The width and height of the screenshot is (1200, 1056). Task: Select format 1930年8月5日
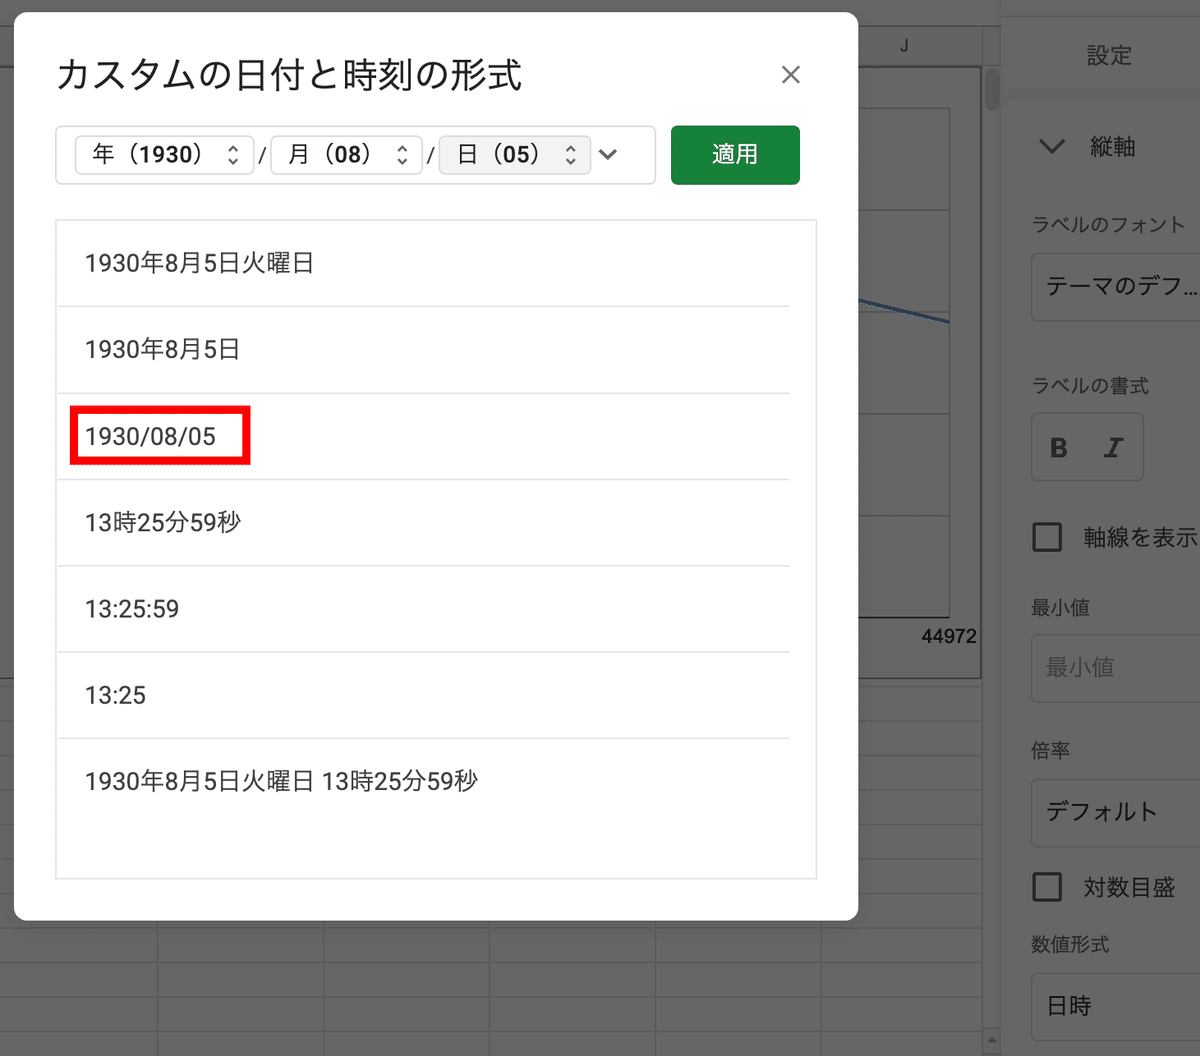(x=423, y=350)
